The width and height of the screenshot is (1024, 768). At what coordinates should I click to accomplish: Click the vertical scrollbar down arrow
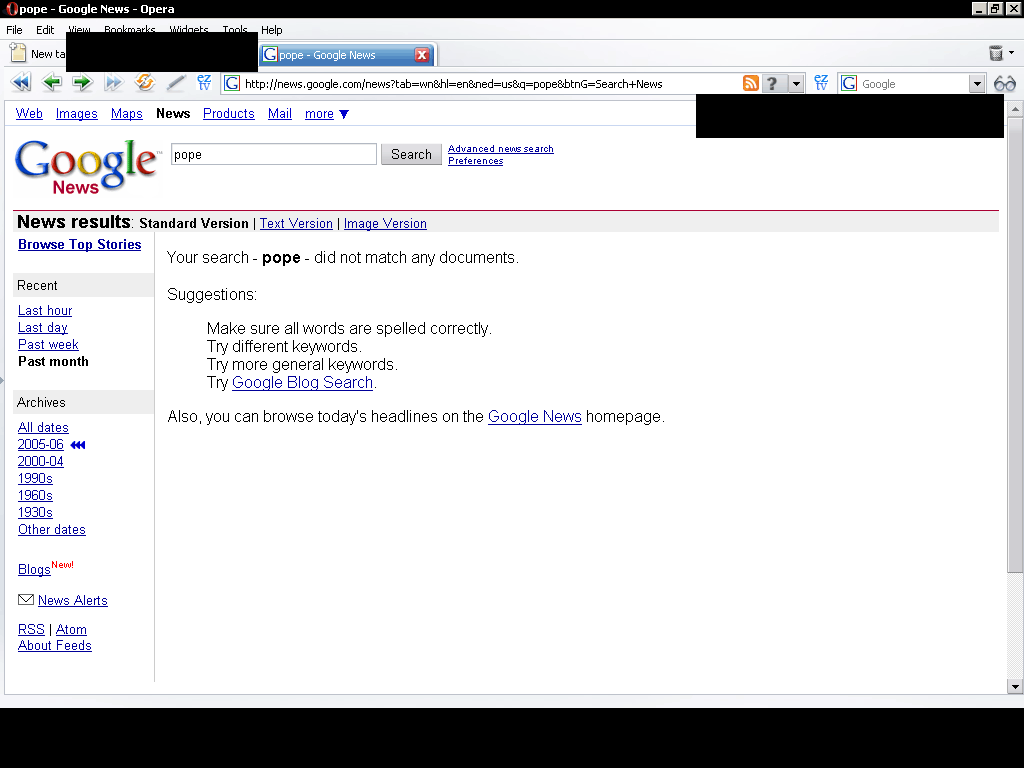pyautogui.click(x=1015, y=686)
